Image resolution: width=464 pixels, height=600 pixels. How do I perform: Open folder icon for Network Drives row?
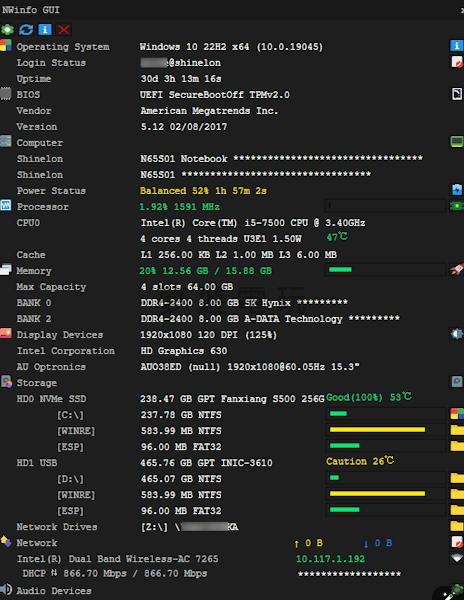click(457, 526)
